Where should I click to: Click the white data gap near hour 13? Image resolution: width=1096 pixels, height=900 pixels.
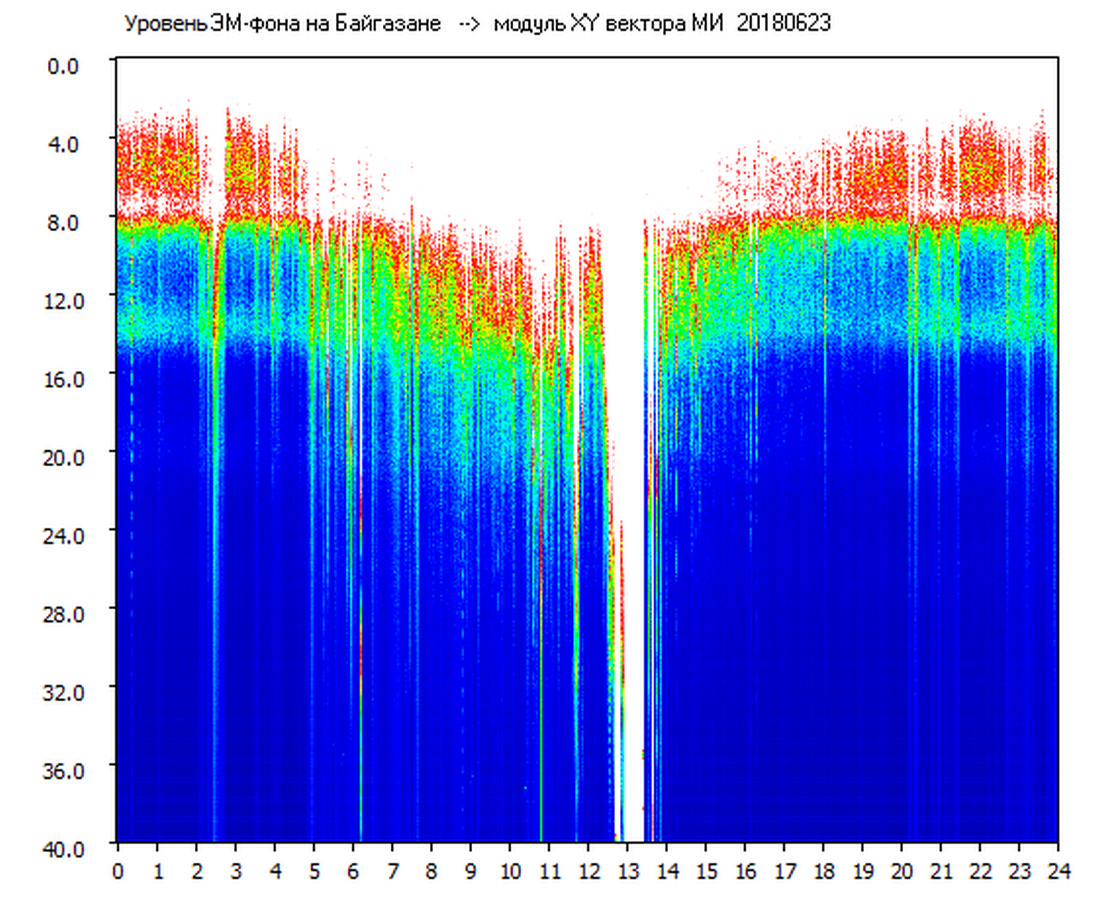[x=630, y=400]
